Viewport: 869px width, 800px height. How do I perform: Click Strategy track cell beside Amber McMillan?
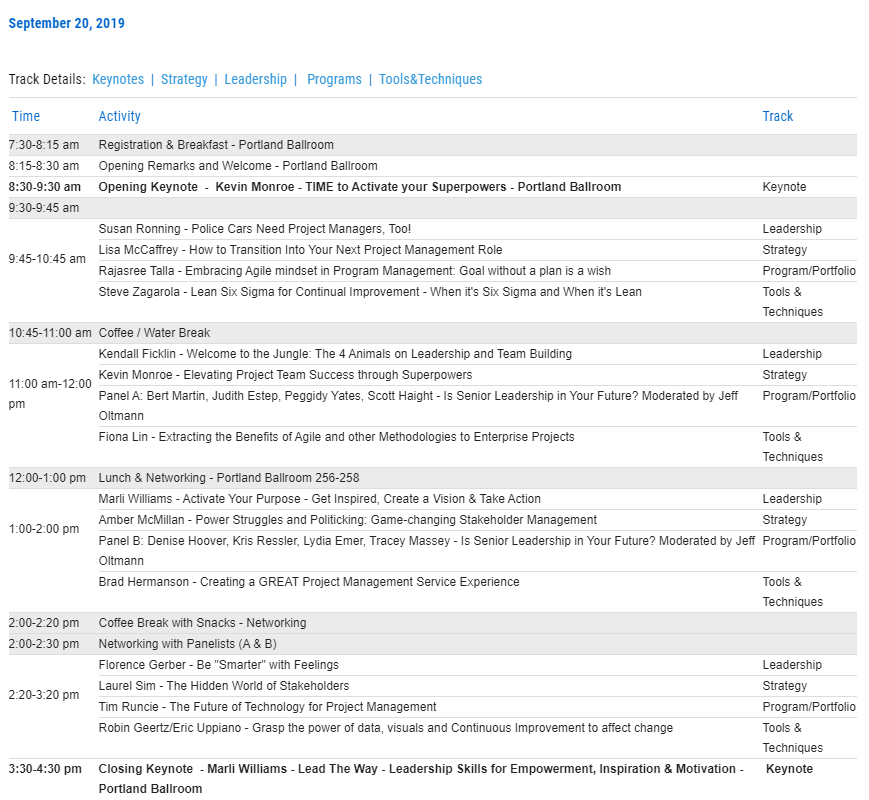click(785, 520)
